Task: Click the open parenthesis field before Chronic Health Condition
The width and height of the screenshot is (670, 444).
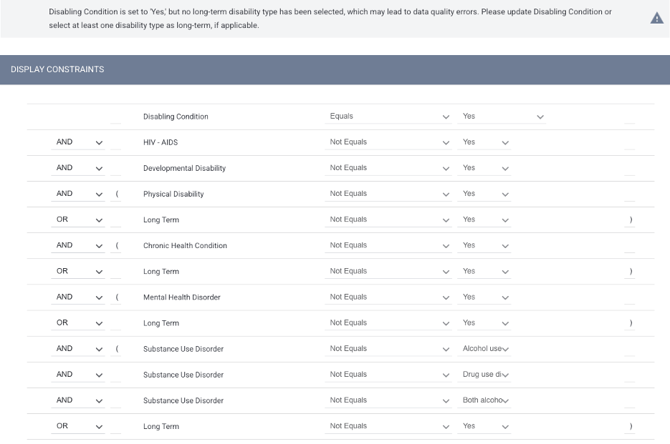Action: coord(117,246)
